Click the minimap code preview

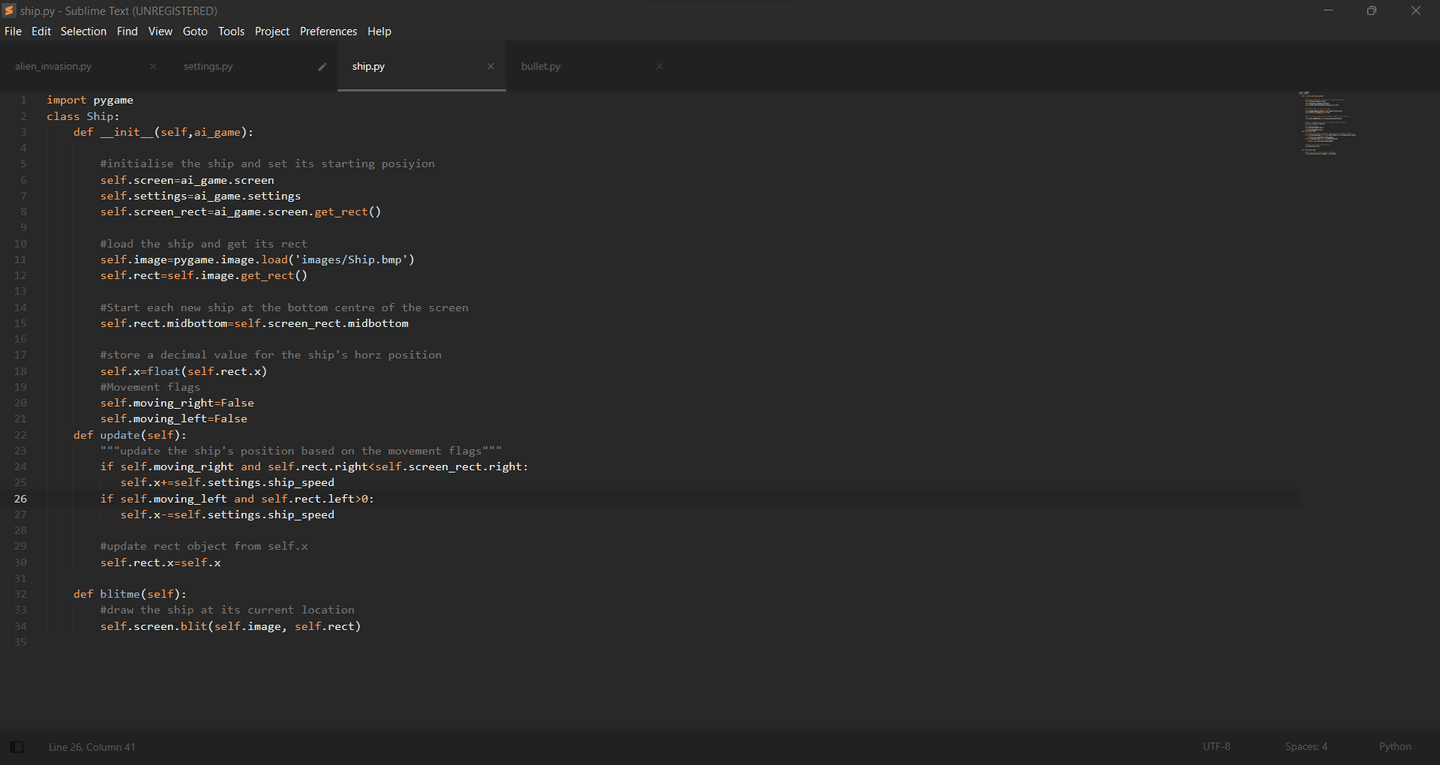(x=1328, y=123)
